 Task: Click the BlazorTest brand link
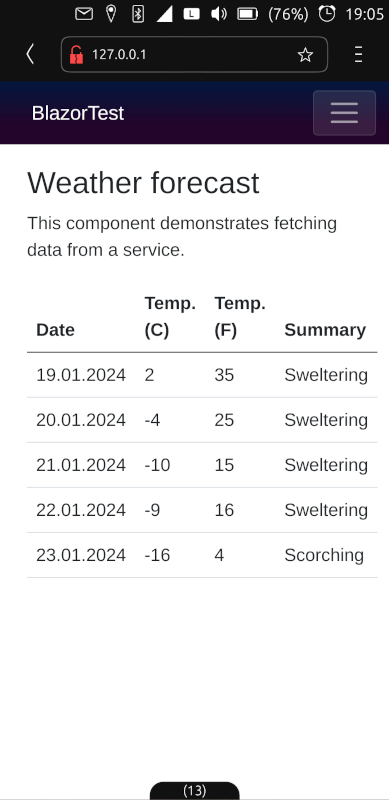point(78,113)
